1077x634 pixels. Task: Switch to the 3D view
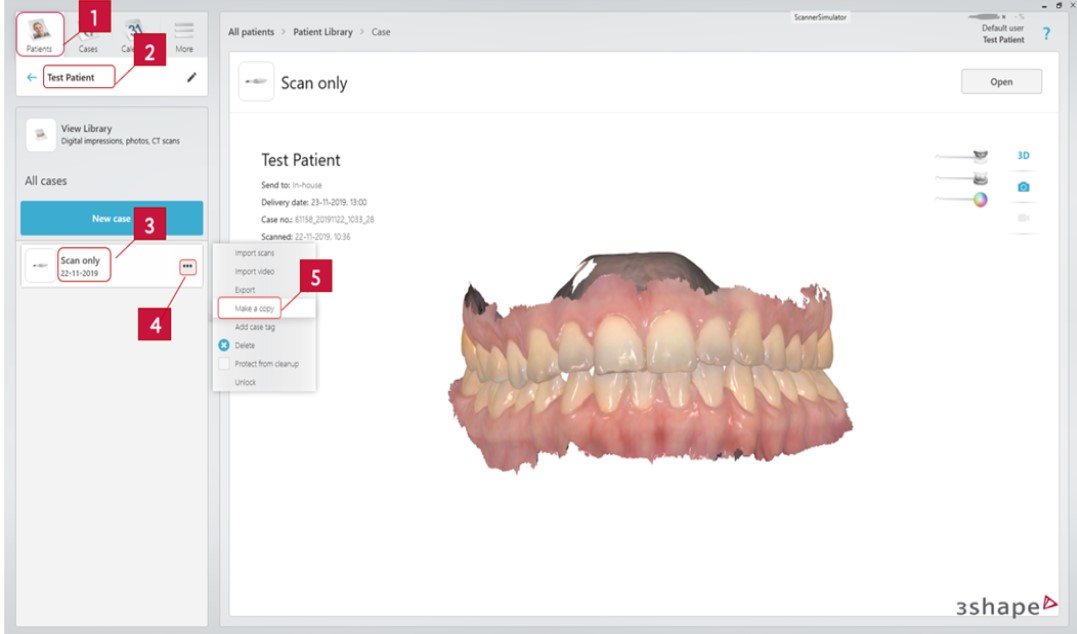click(x=1023, y=156)
